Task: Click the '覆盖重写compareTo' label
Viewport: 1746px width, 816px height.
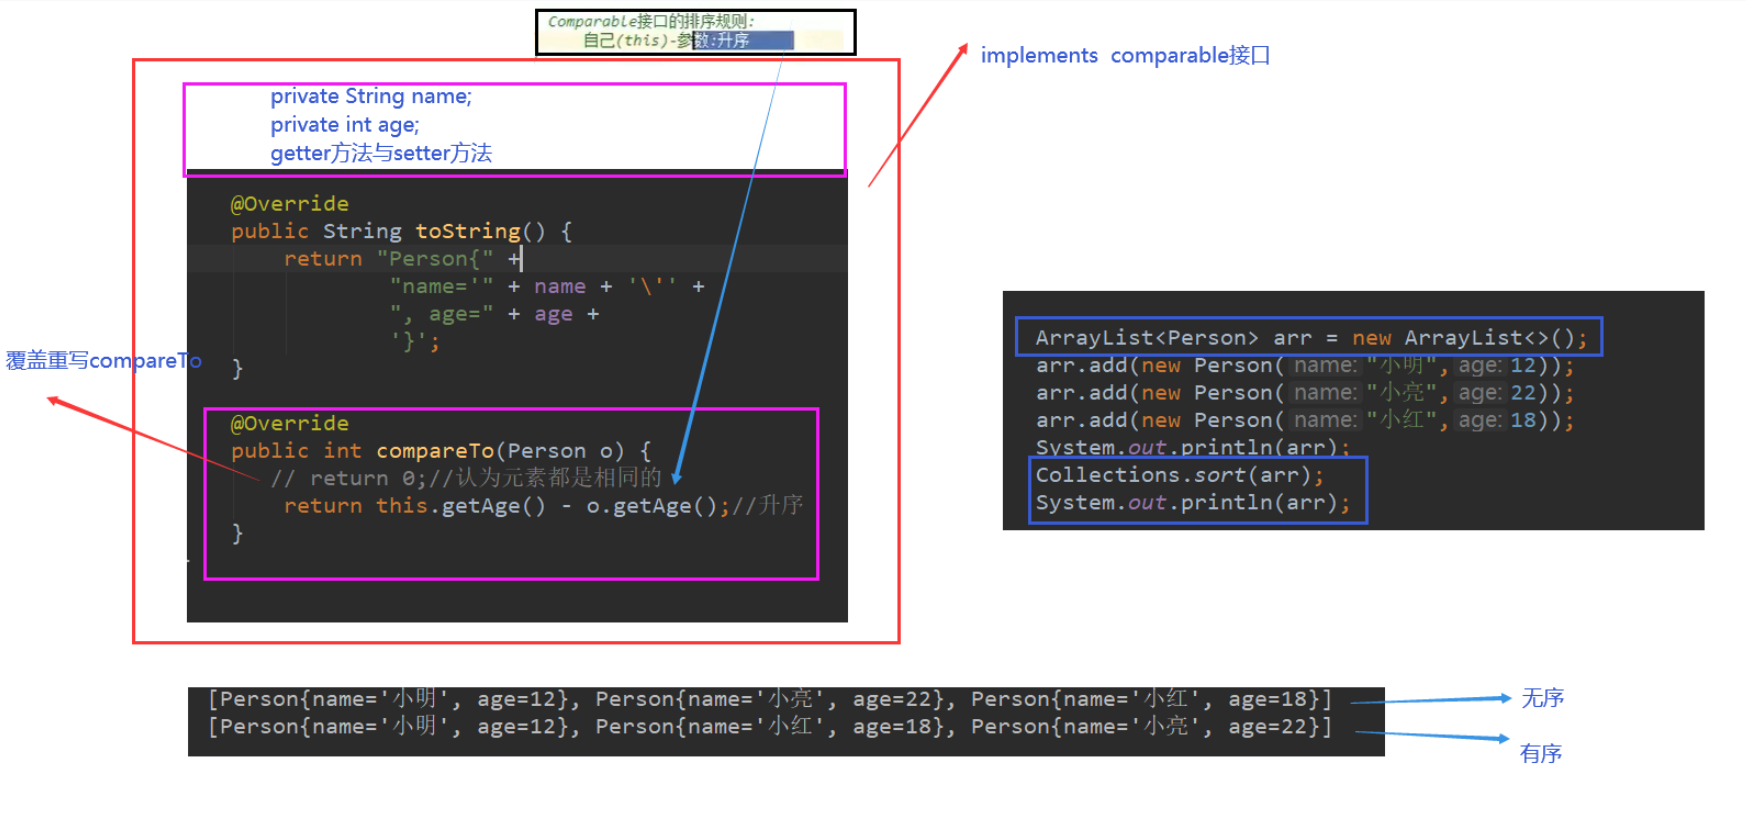Action: 104,361
